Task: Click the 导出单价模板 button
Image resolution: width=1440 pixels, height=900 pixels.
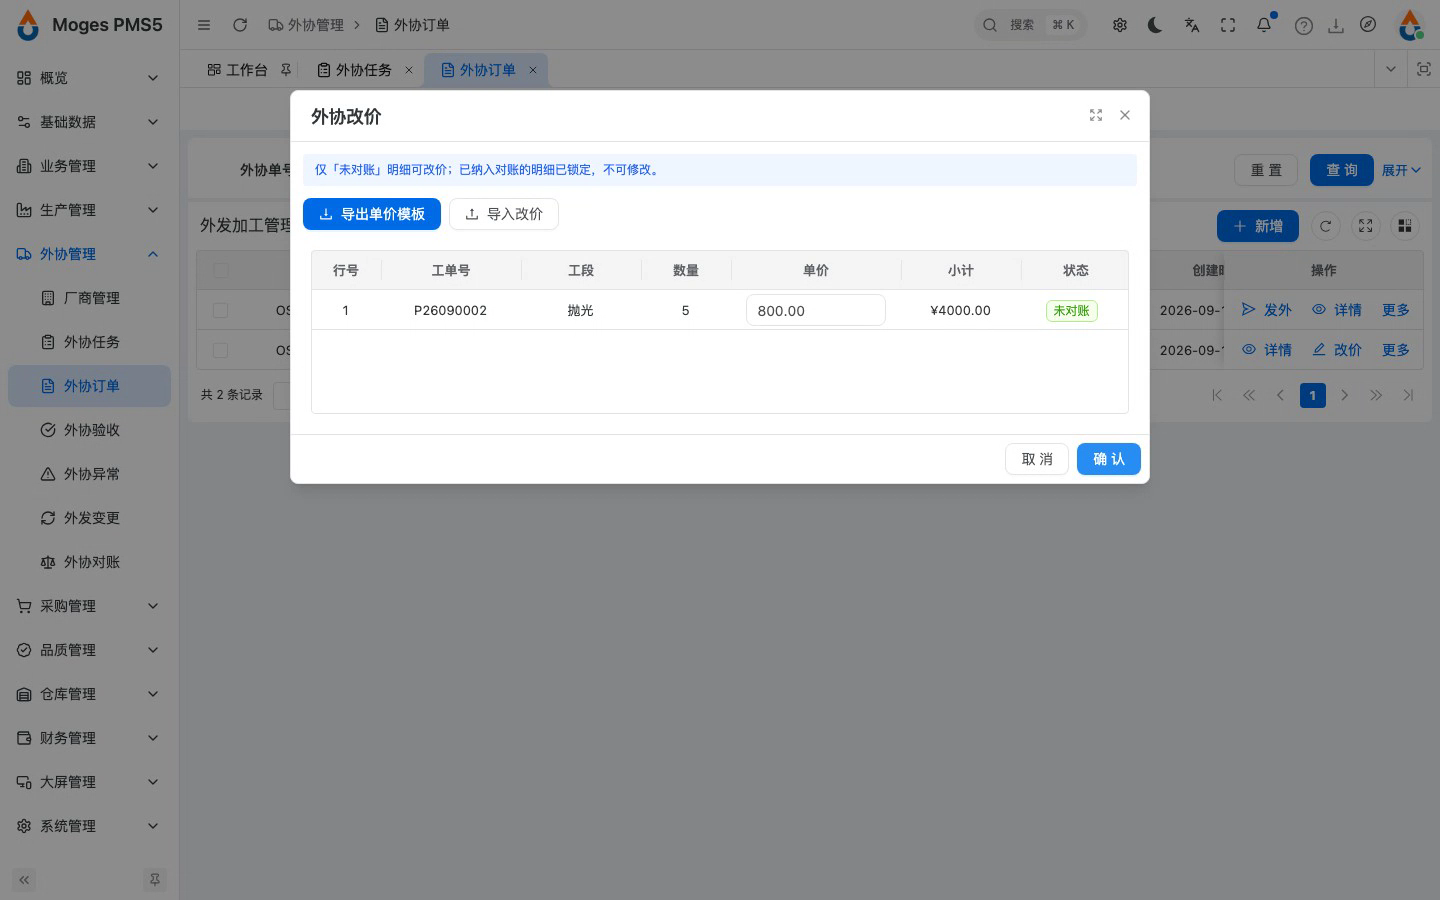Action: 372,214
